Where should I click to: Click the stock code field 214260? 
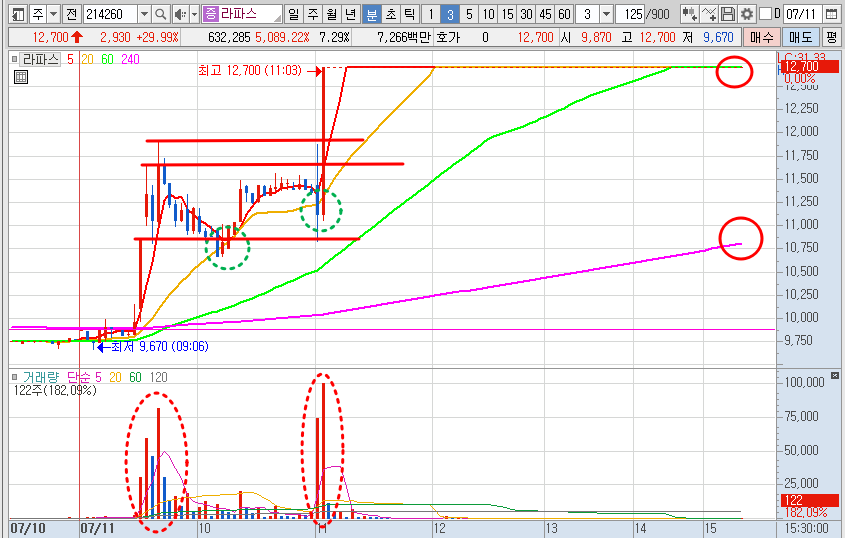110,14
